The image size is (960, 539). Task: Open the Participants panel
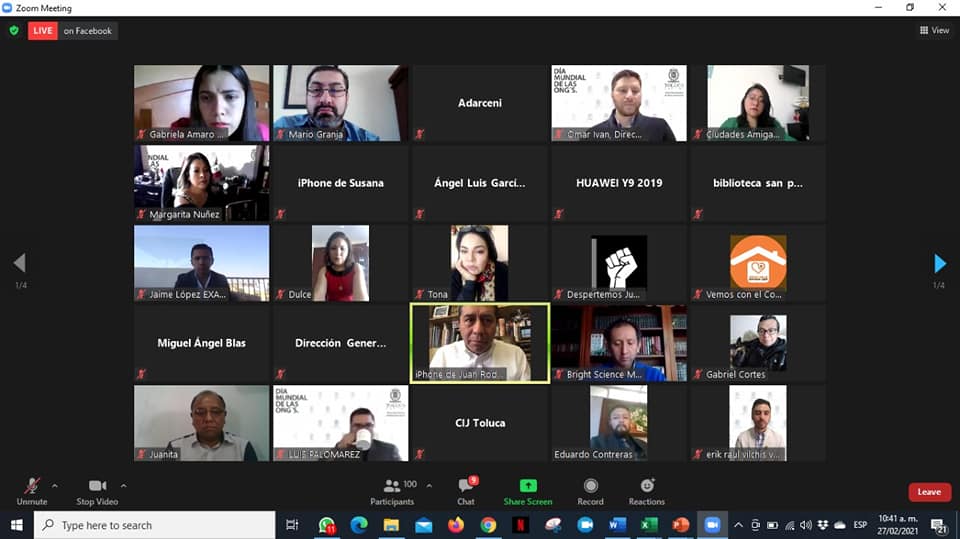tap(392, 490)
